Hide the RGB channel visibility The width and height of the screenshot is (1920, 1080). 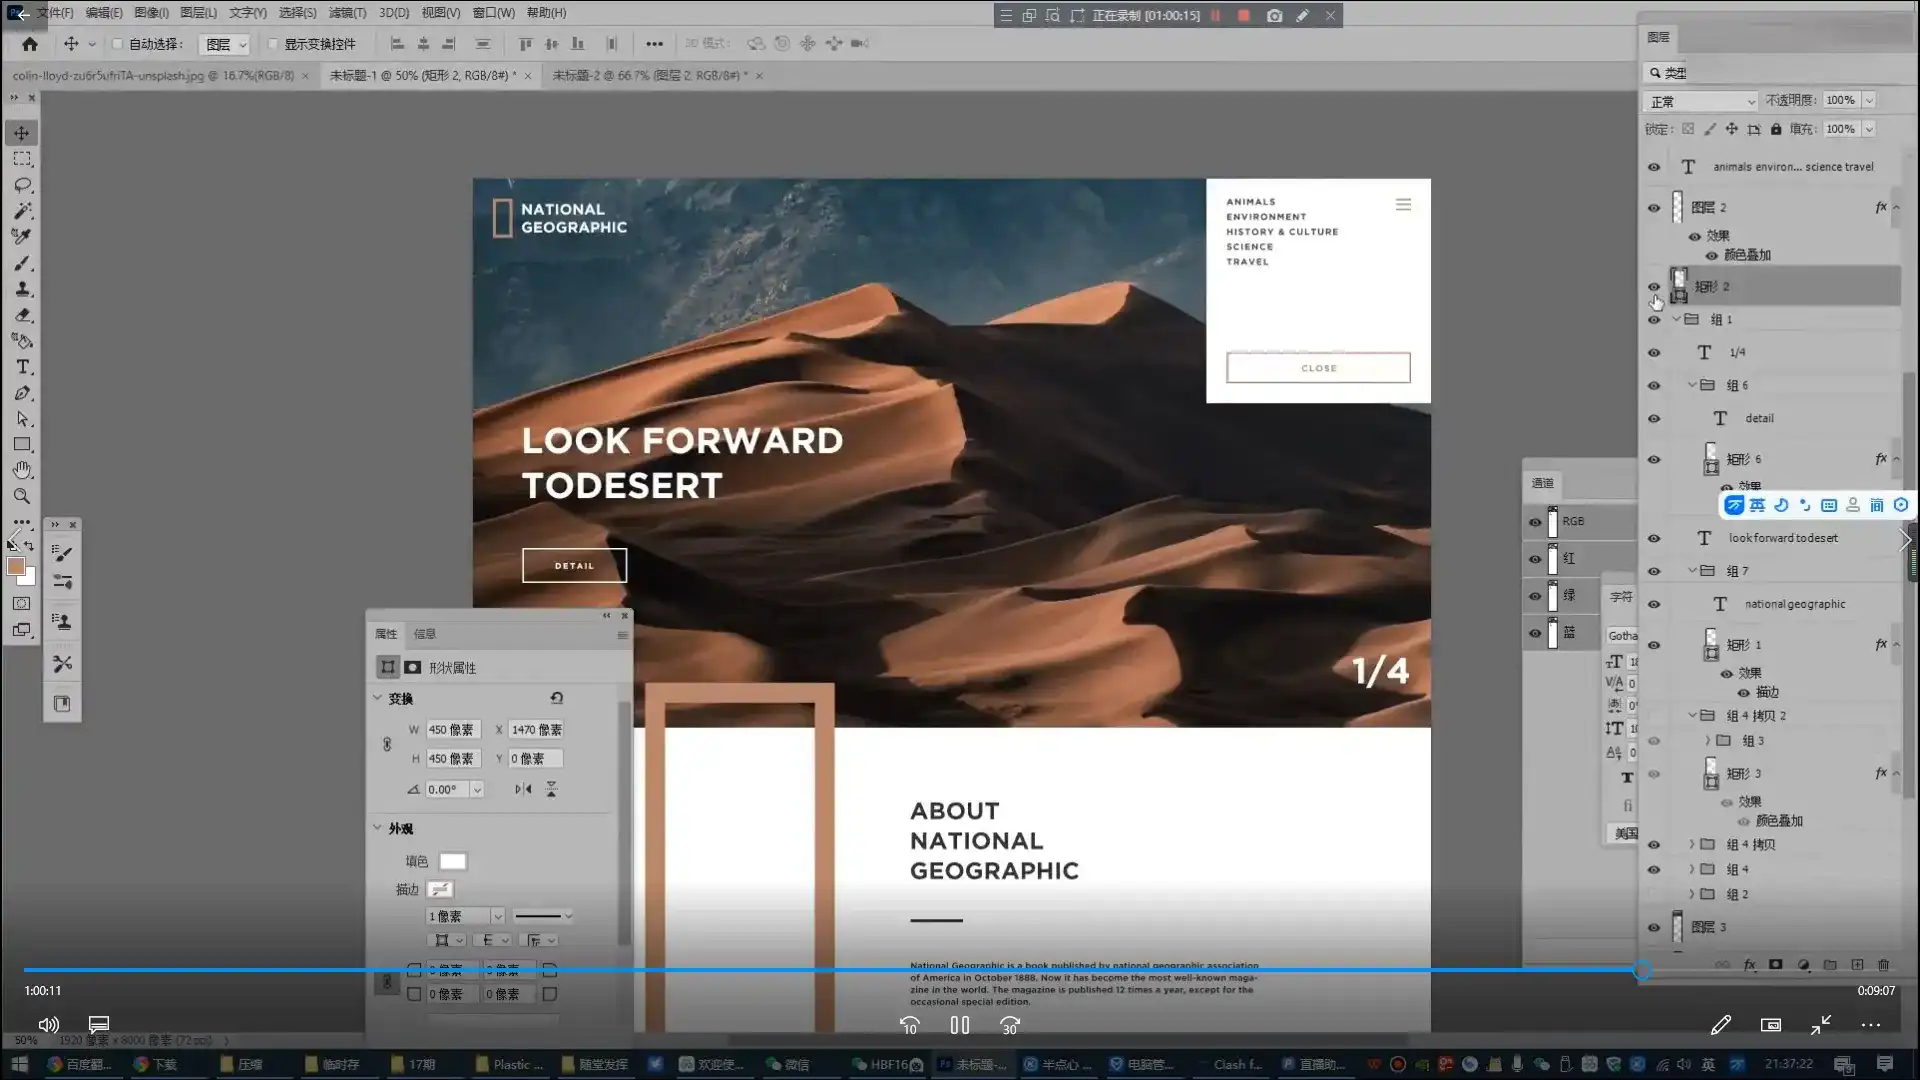1535,521
